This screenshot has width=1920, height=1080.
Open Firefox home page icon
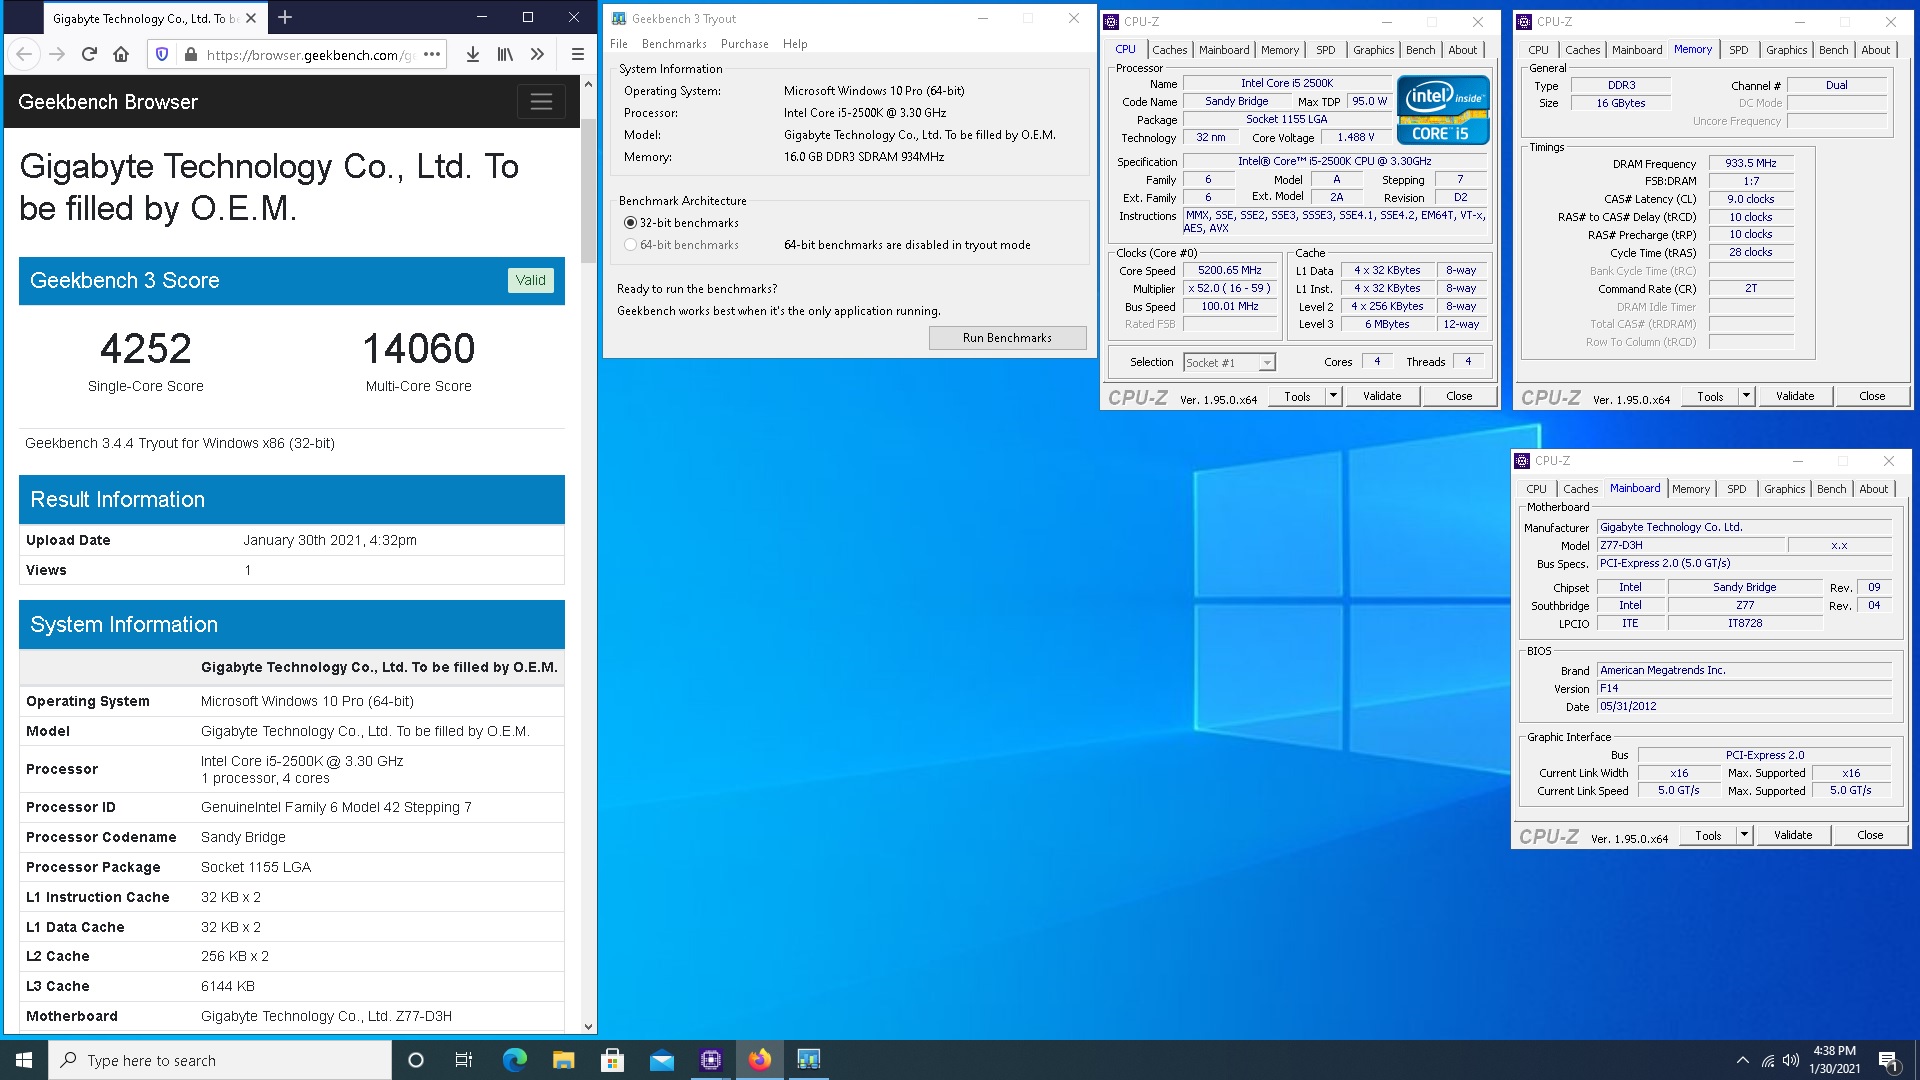[121, 54]
